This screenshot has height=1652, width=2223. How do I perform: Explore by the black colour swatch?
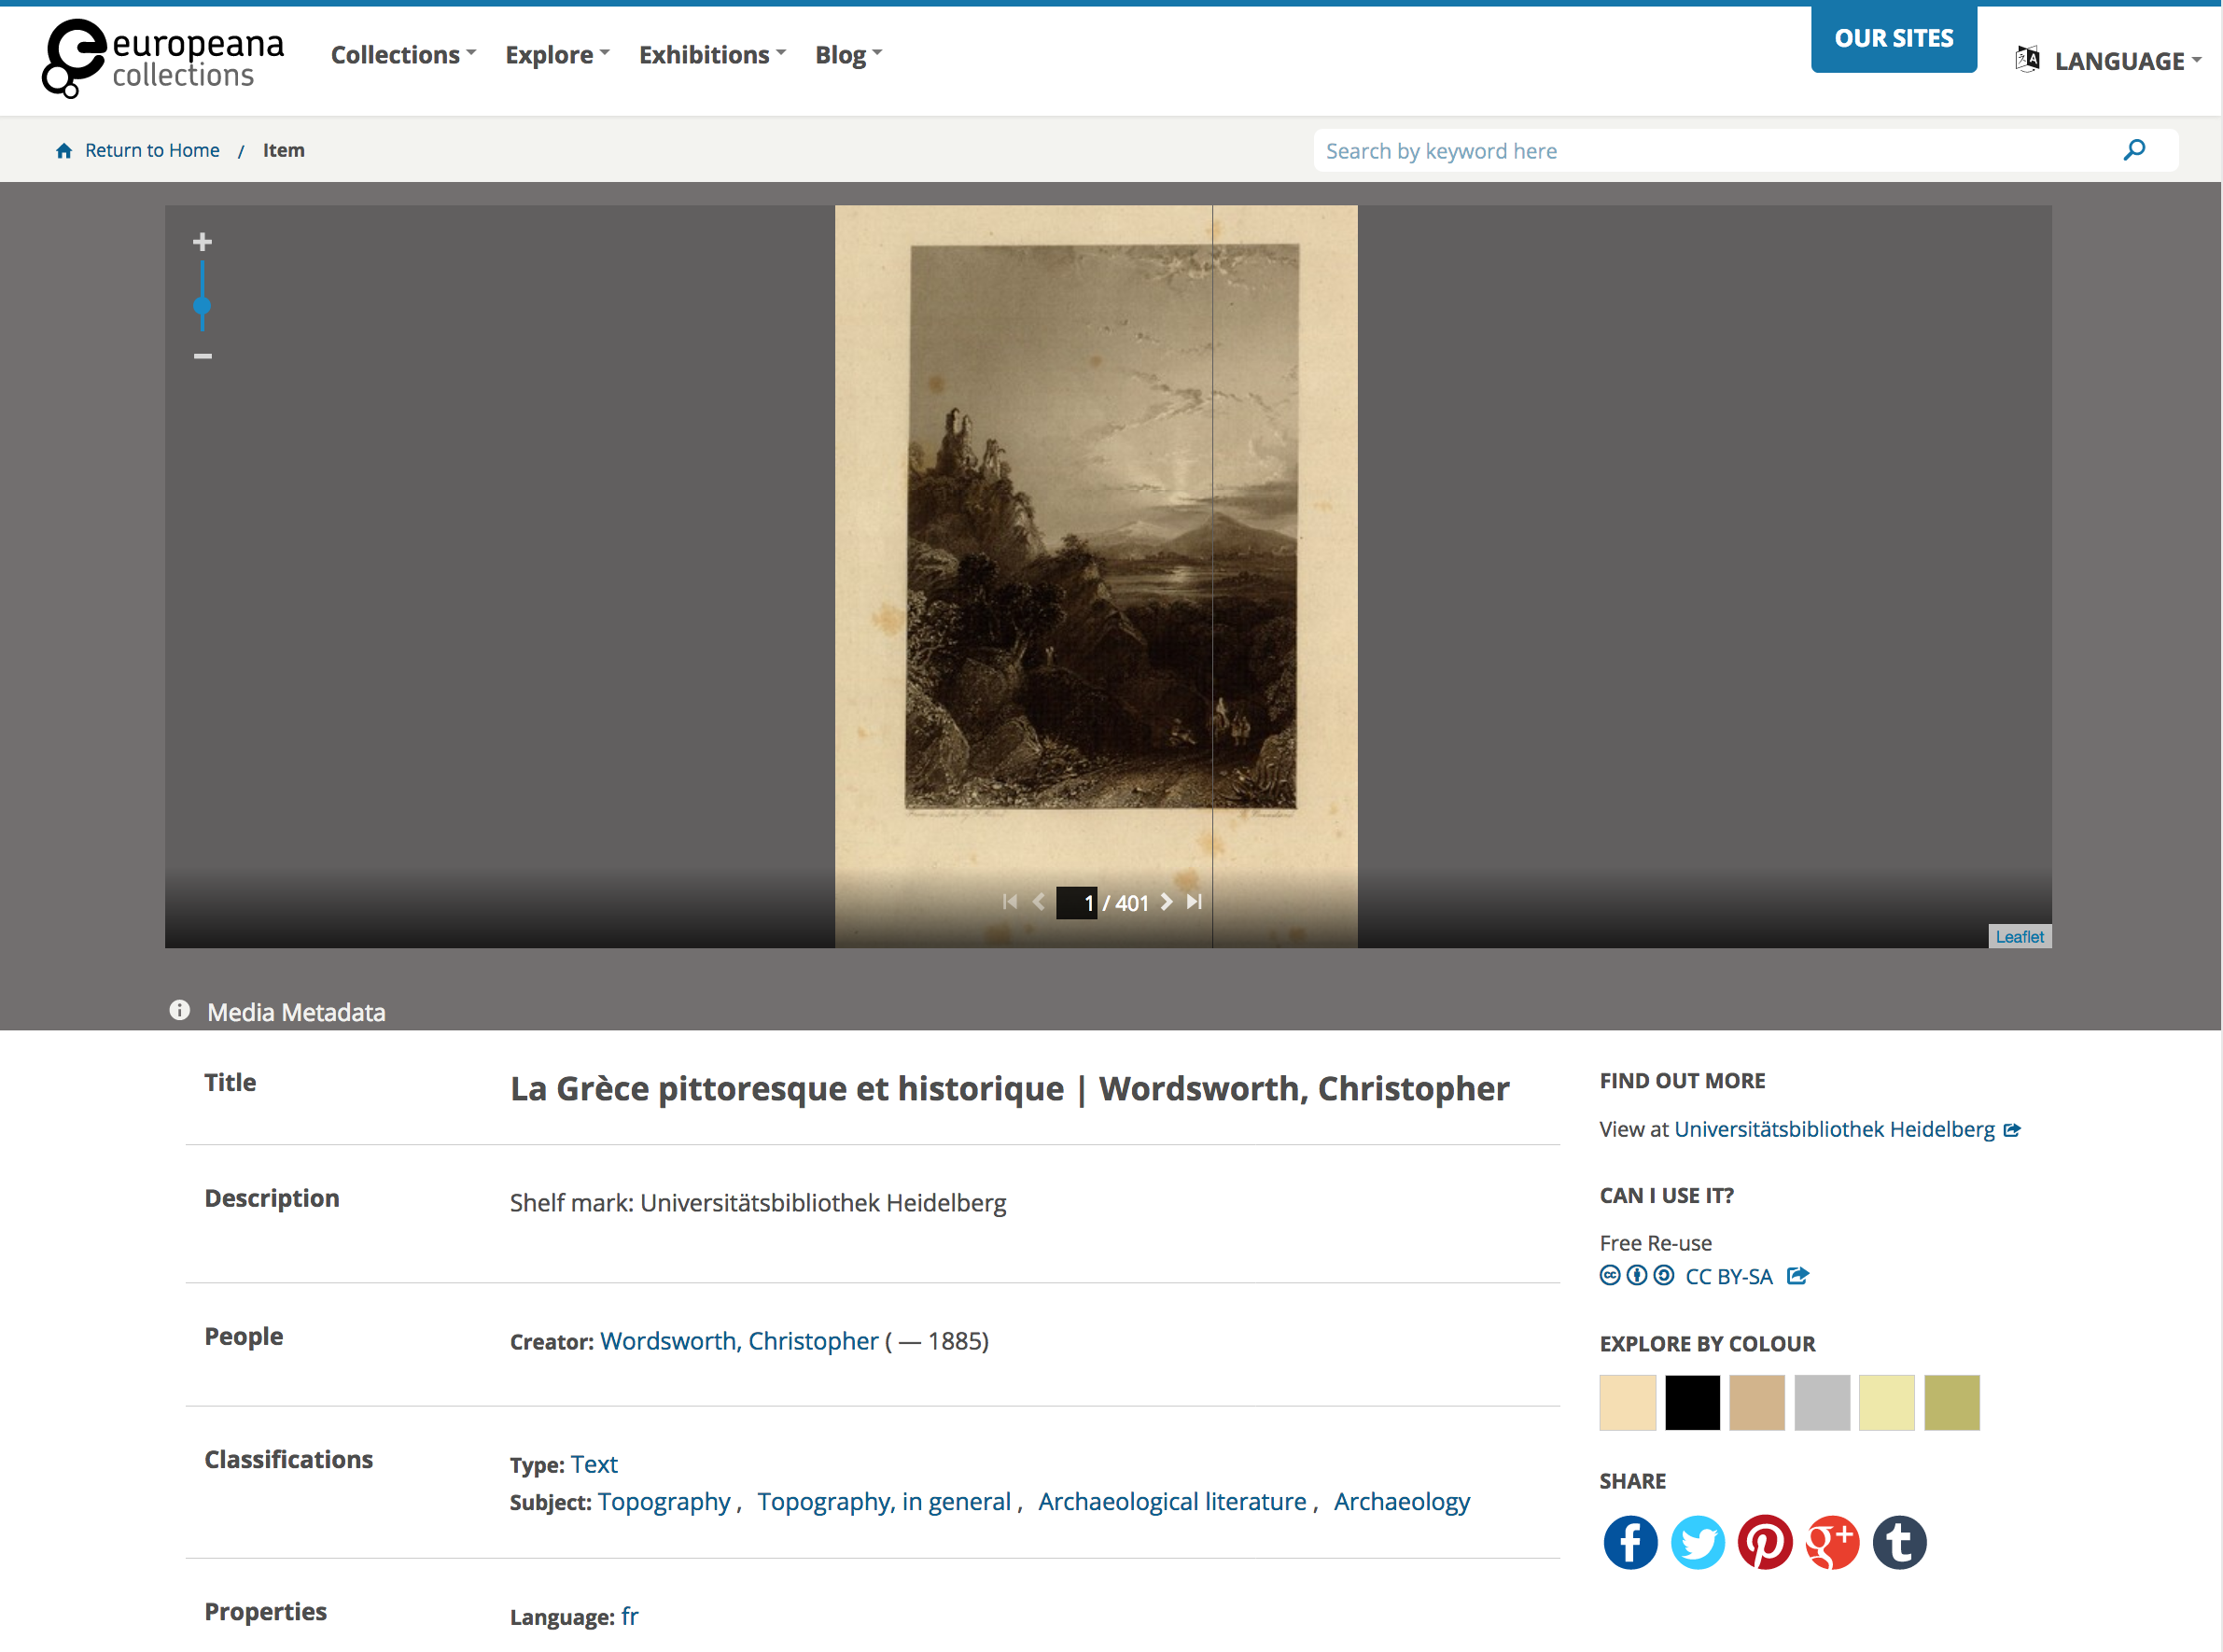pyautogui.click(x=1692, y=1402)
